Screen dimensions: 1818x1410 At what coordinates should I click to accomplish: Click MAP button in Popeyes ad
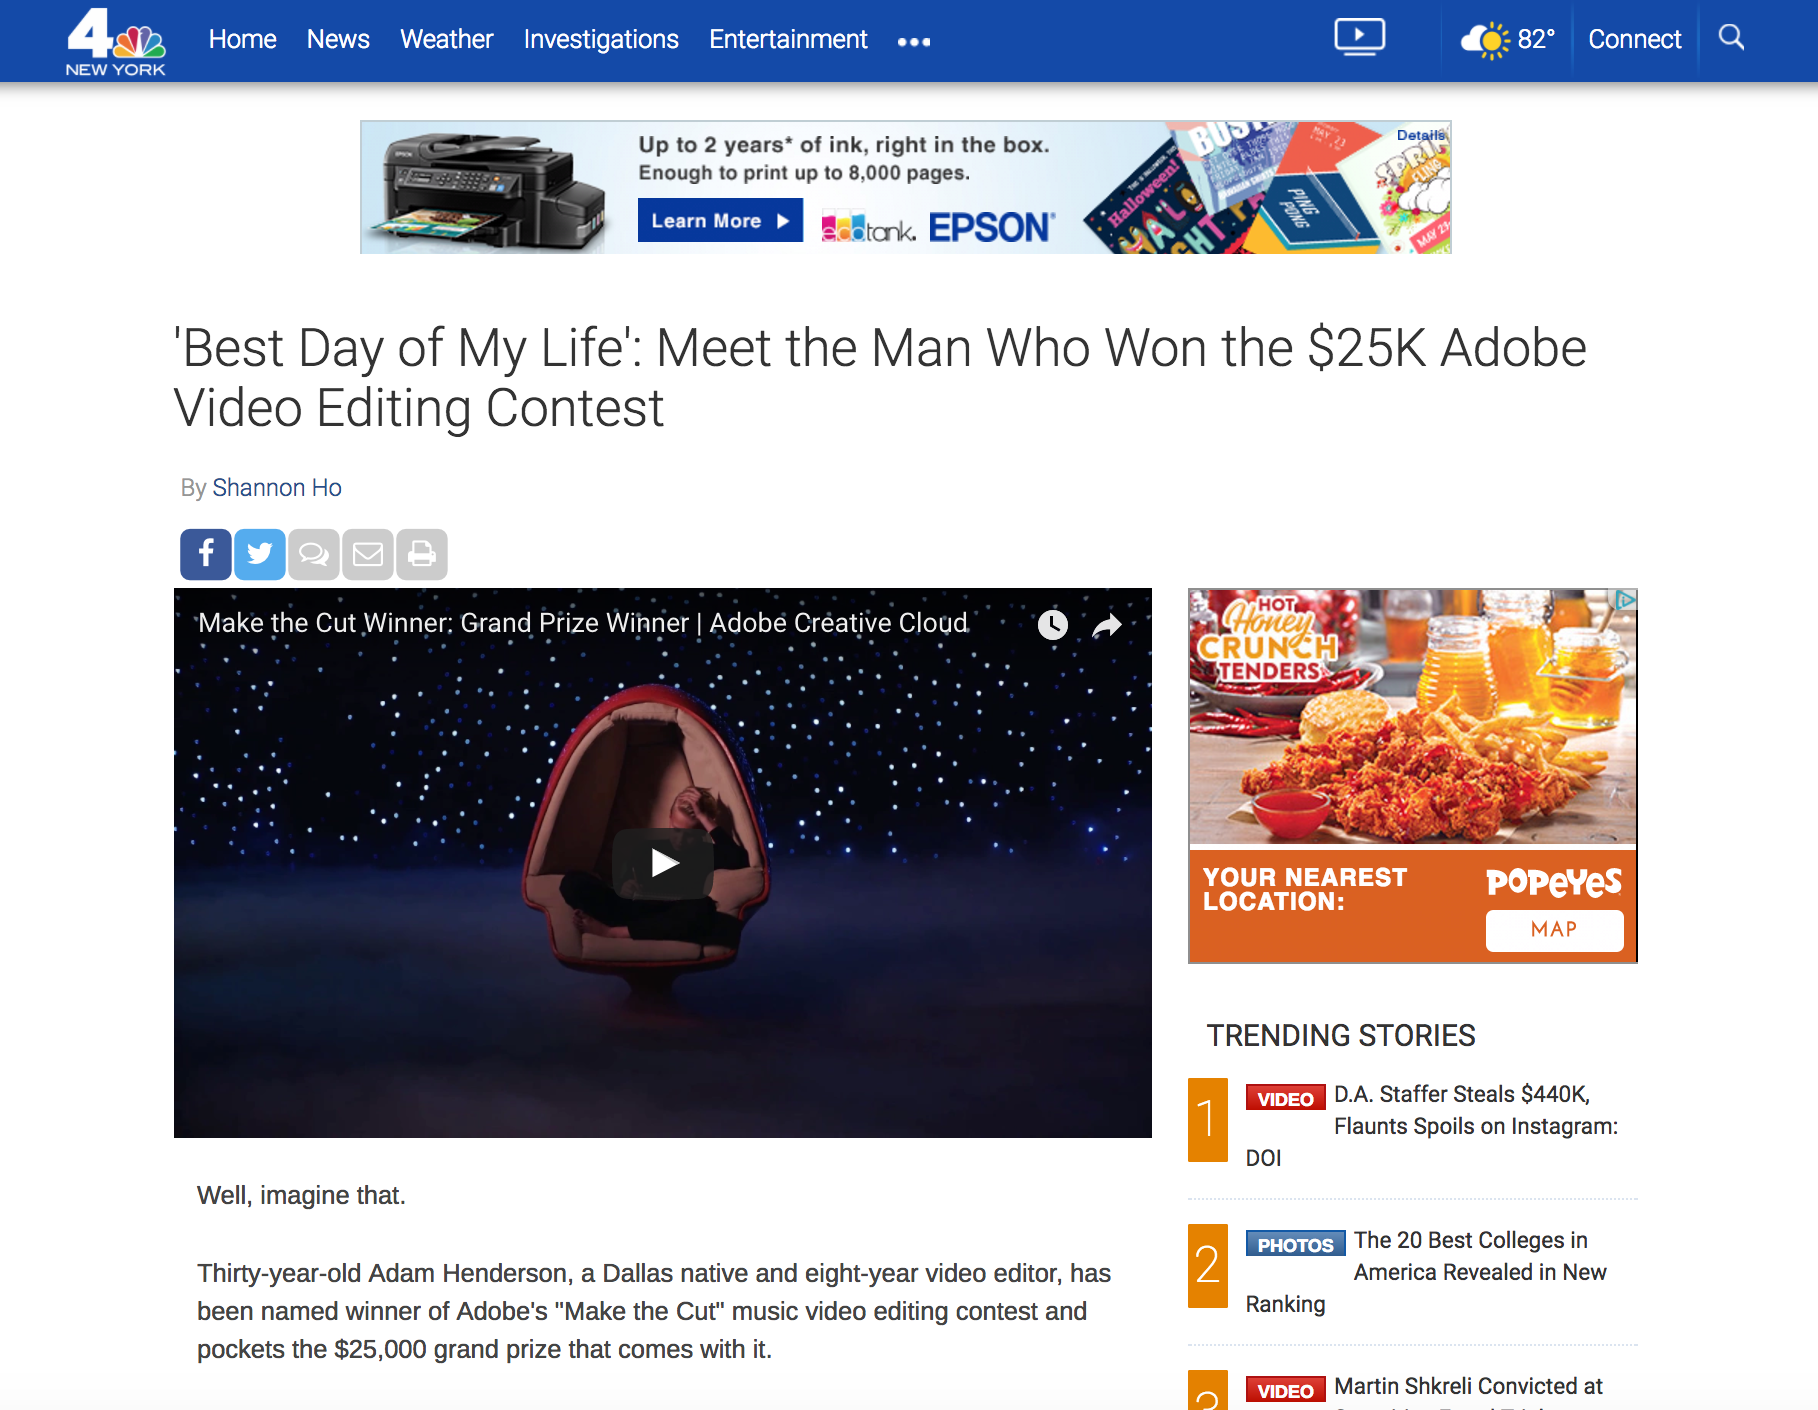tap(1554, 930)
